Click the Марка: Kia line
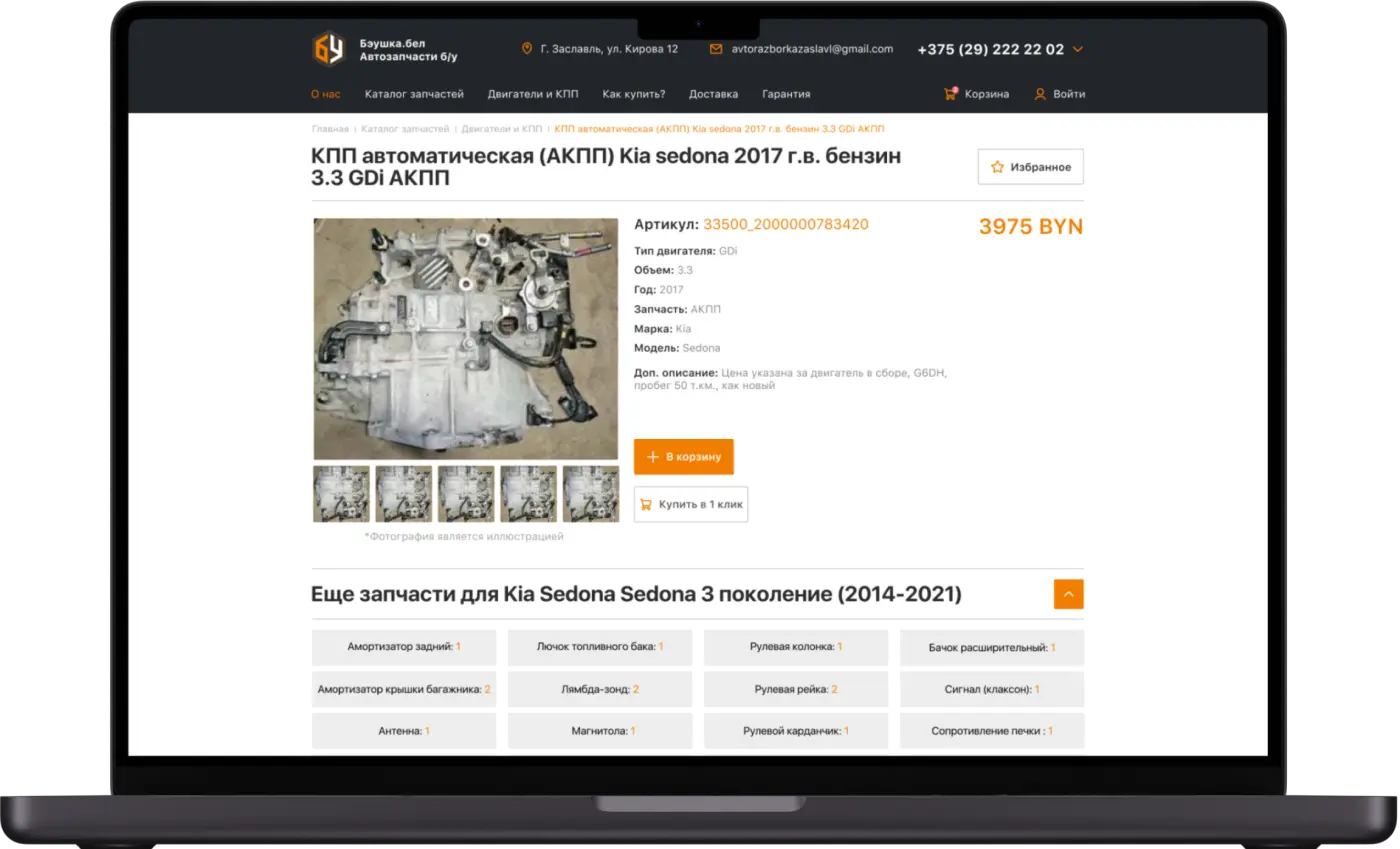The image size is (1400, 849). coord(662,329)
